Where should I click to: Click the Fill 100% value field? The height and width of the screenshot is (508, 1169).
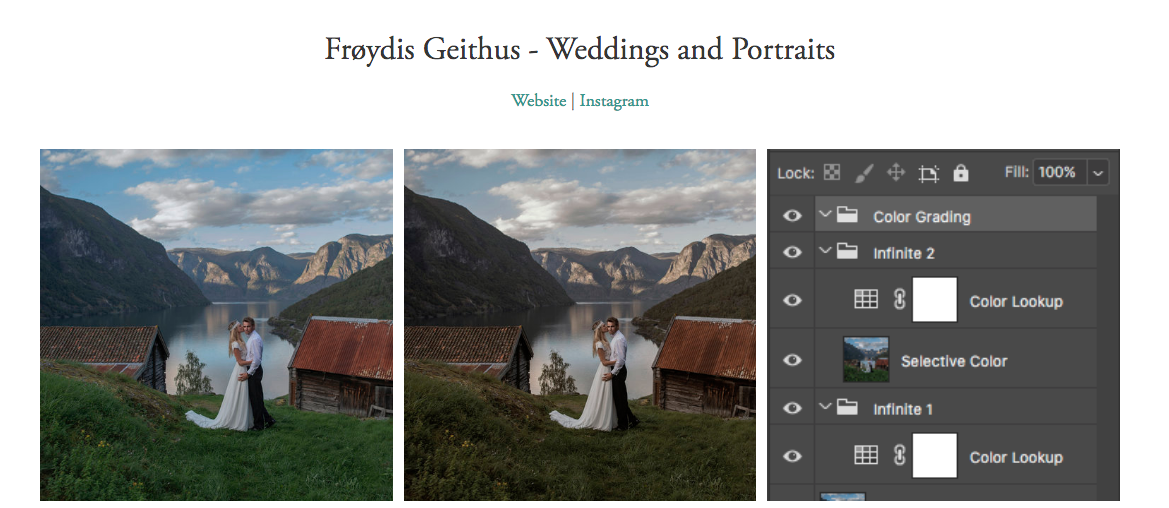[x=1060, y=172]
